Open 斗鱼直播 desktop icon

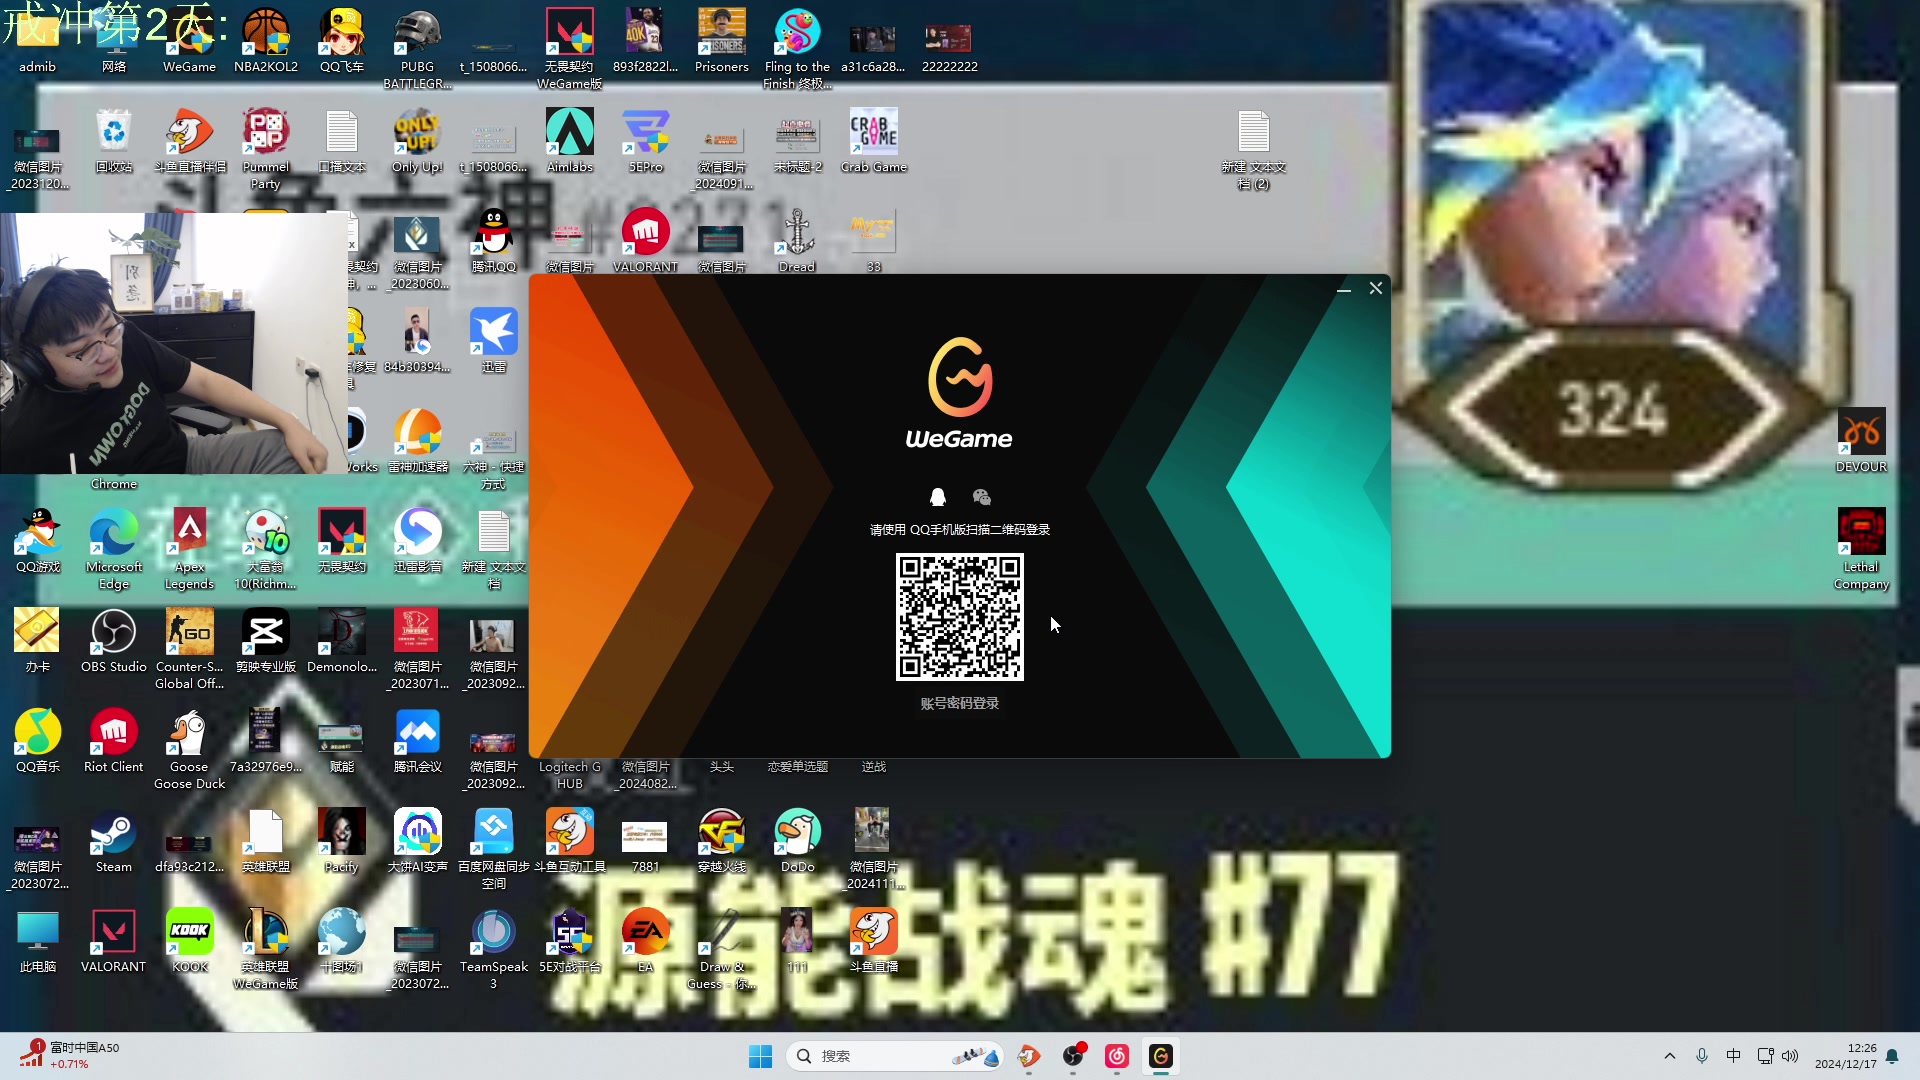[x=874, y=942]
